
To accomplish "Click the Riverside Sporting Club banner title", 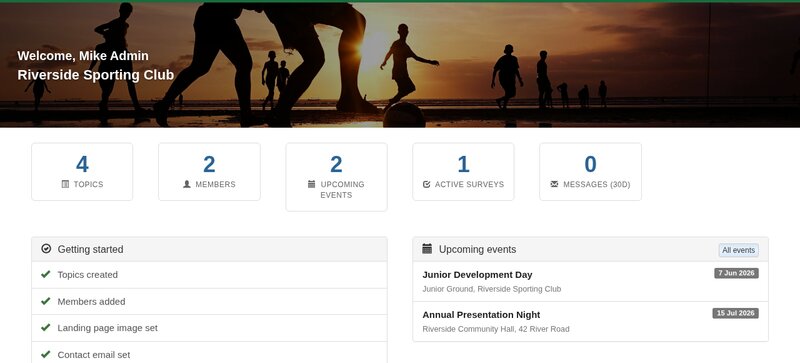I will (x=95, y=75).
